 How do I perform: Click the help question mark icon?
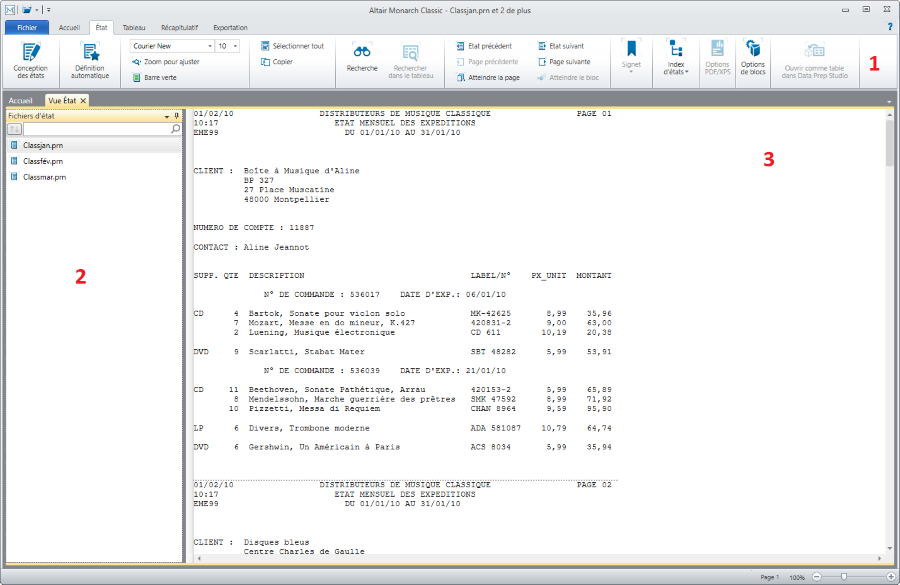pyautogui.click(x=889, y=27)
